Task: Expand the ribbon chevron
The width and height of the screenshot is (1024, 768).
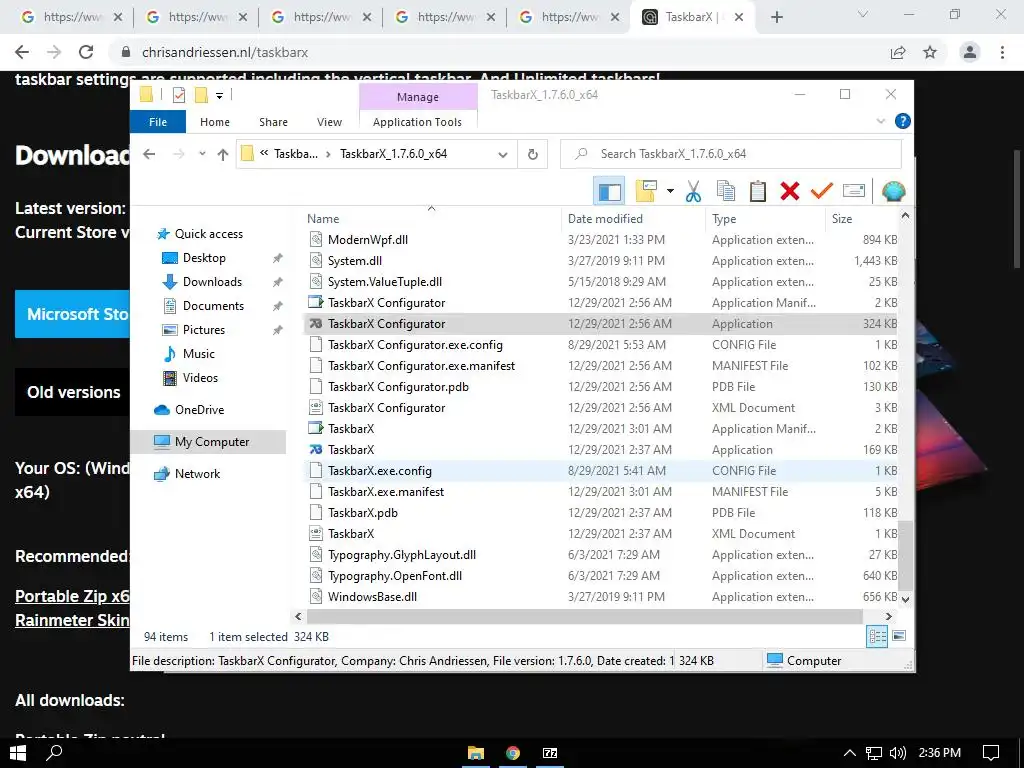Action: coord(880,121)
